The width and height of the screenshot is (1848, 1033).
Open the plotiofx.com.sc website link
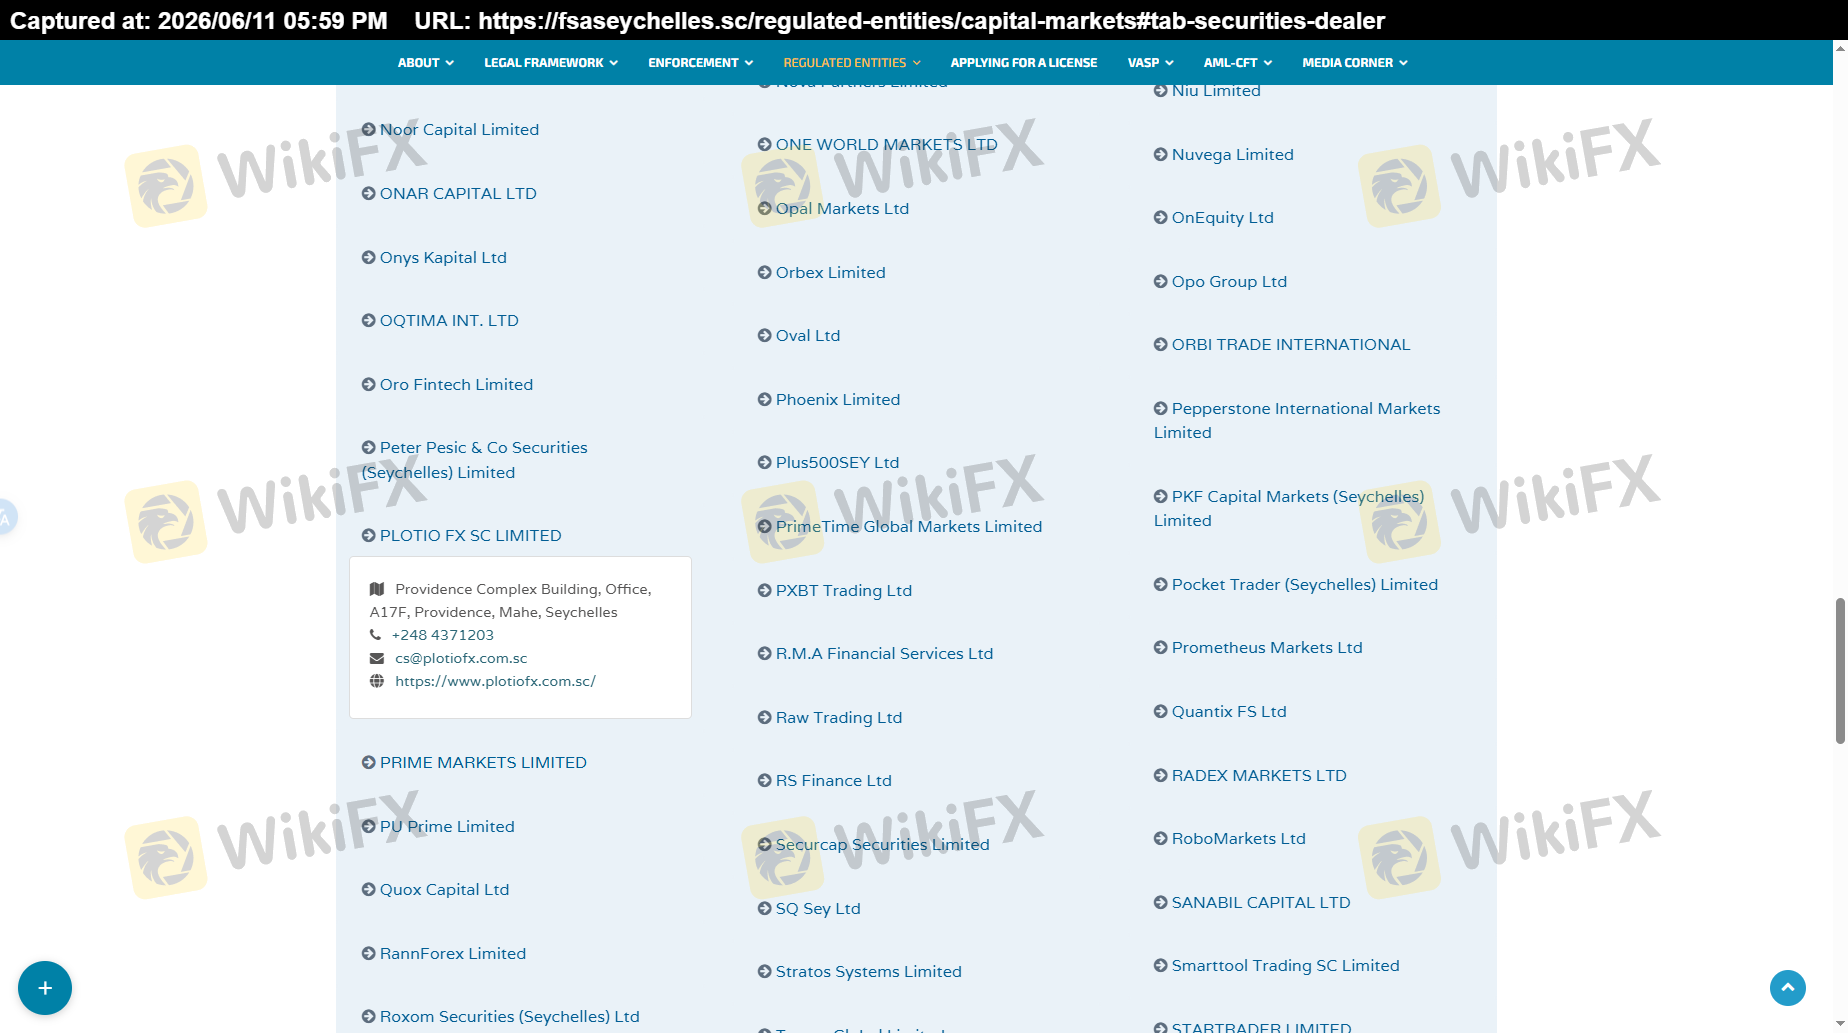coord(495,681)
